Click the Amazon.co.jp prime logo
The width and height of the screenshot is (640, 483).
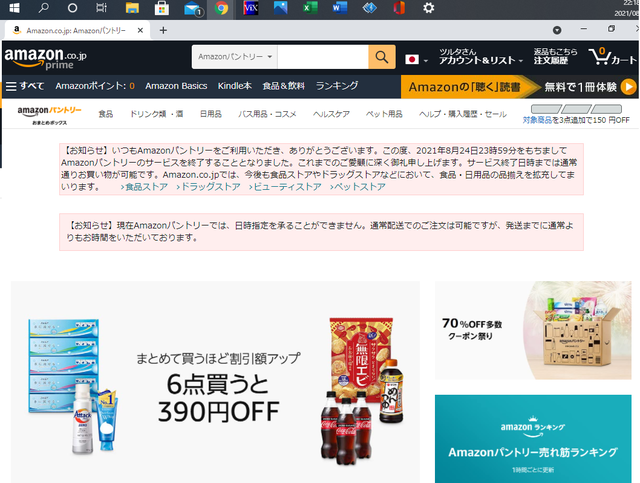pyautogui.click(x=45, y=58)
